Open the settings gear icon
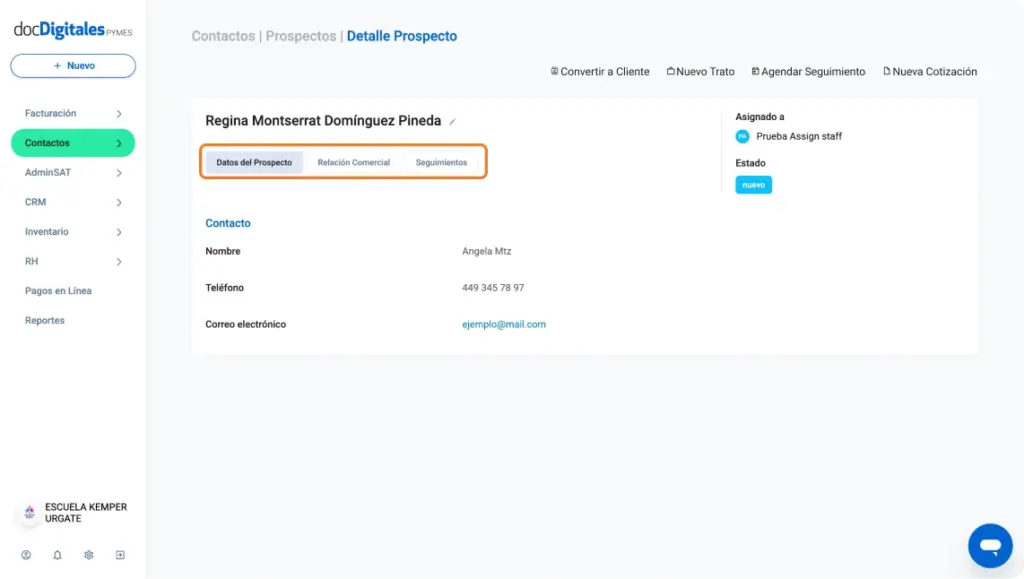This screenshot has height=579, width=1024. coord(89,555)
